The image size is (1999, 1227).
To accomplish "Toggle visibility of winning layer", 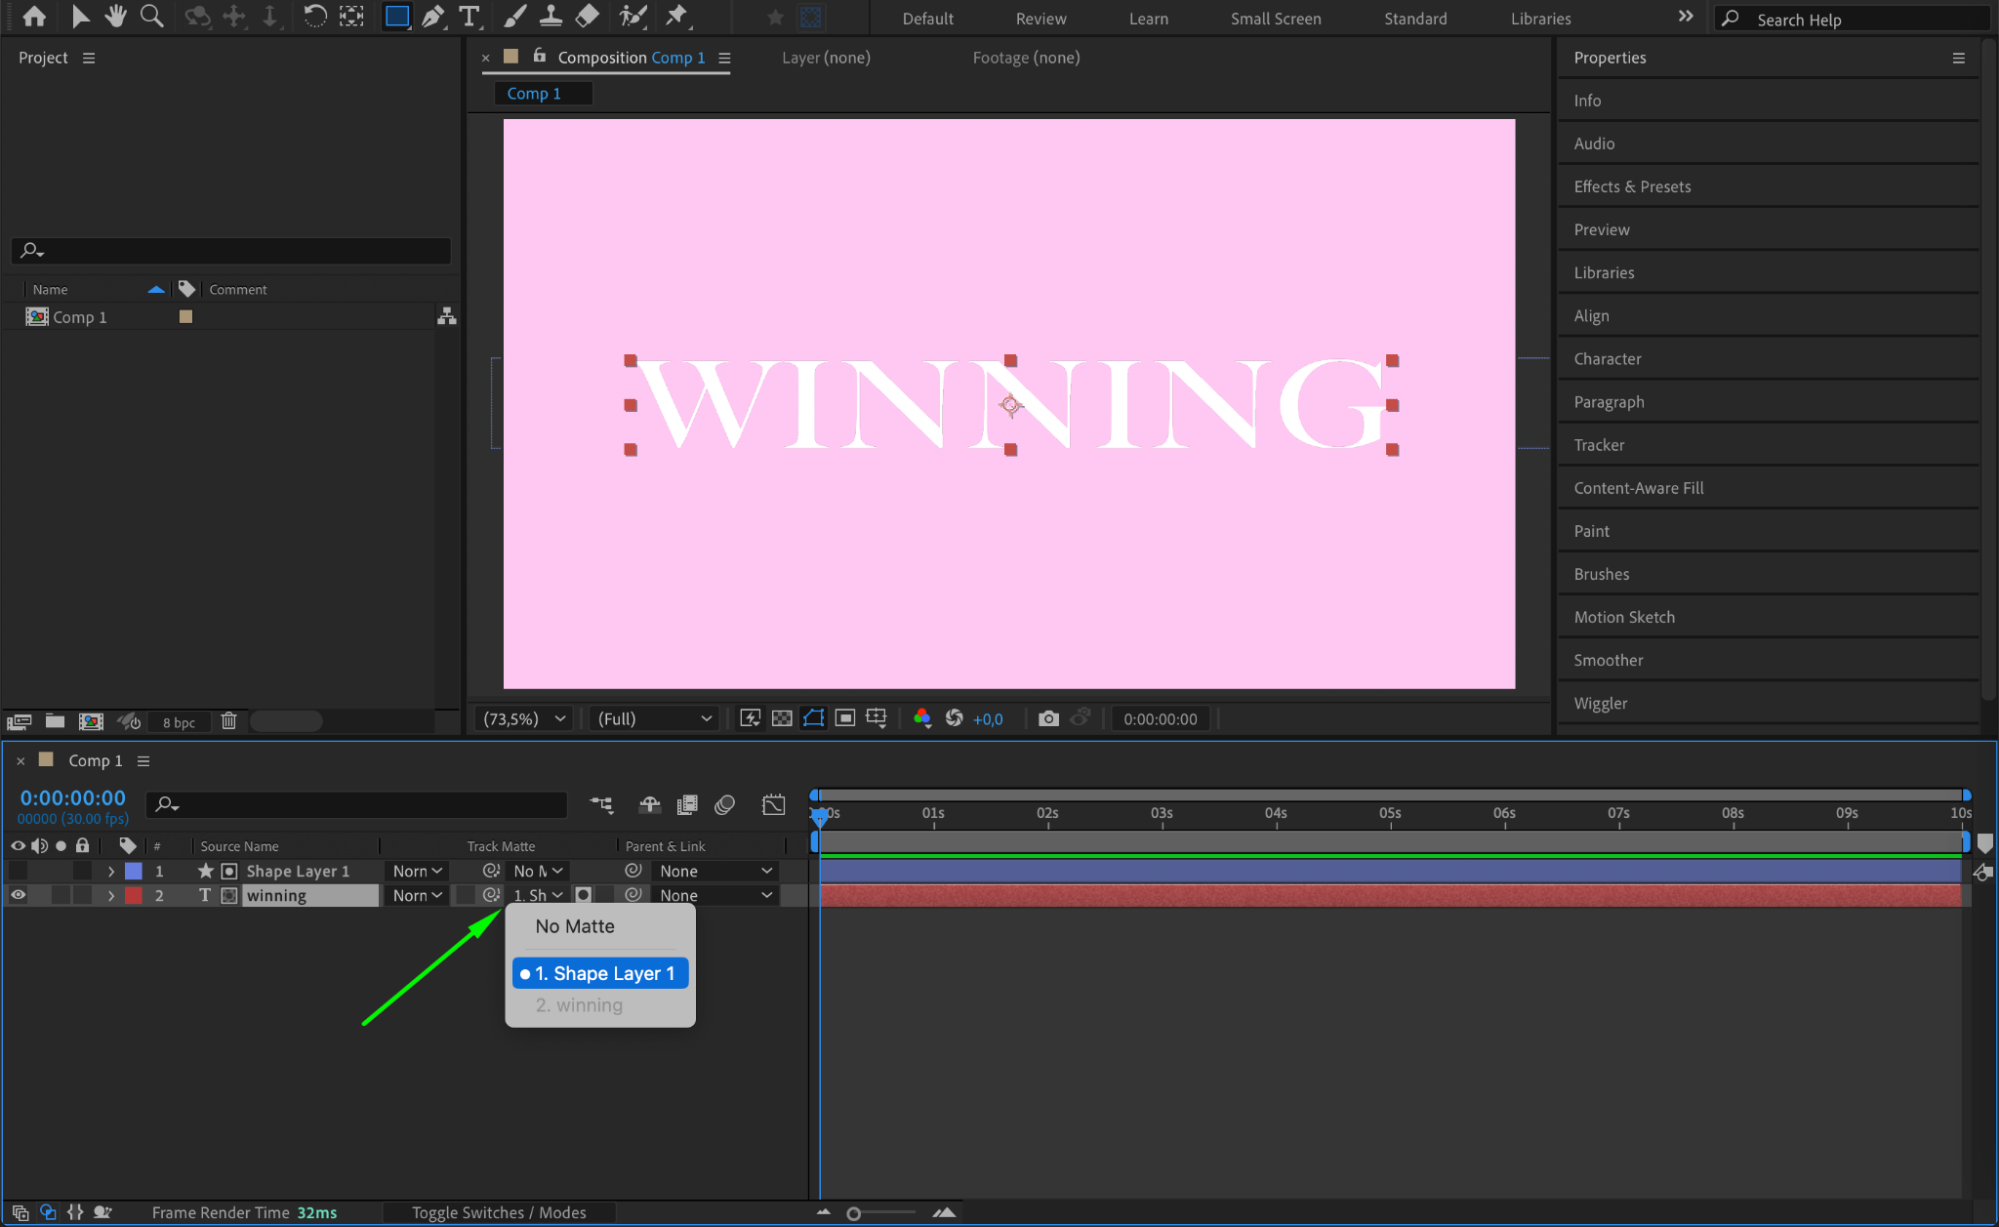I will coord(18,895).
